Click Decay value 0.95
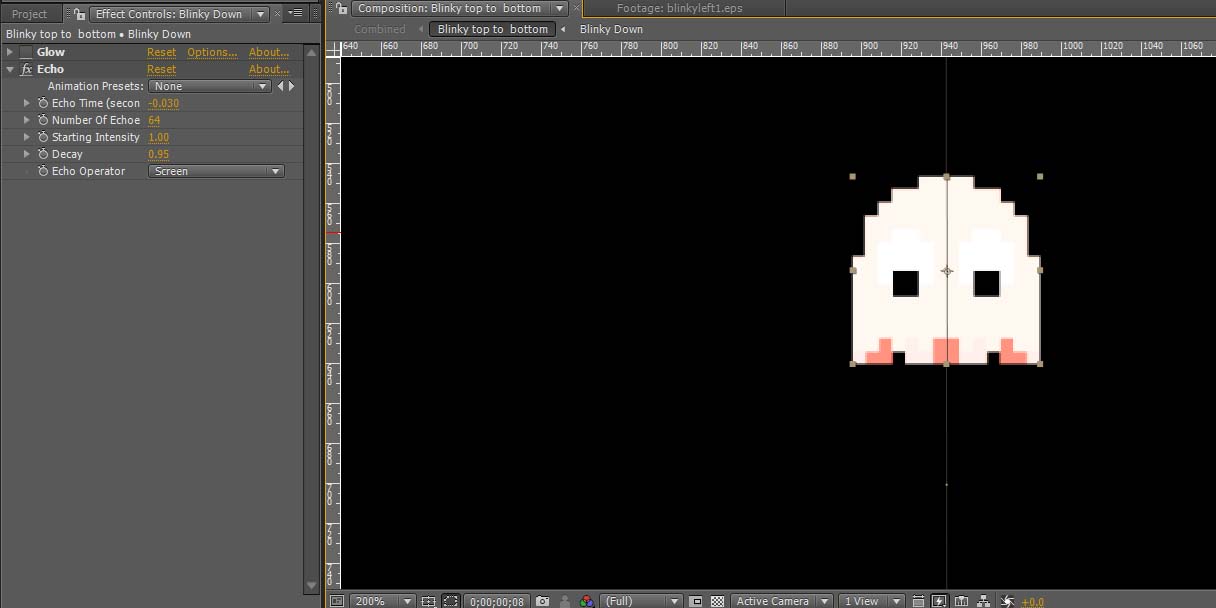This screenshot has width=1216, height=608. pyautogui.click(x=158, y=154)
